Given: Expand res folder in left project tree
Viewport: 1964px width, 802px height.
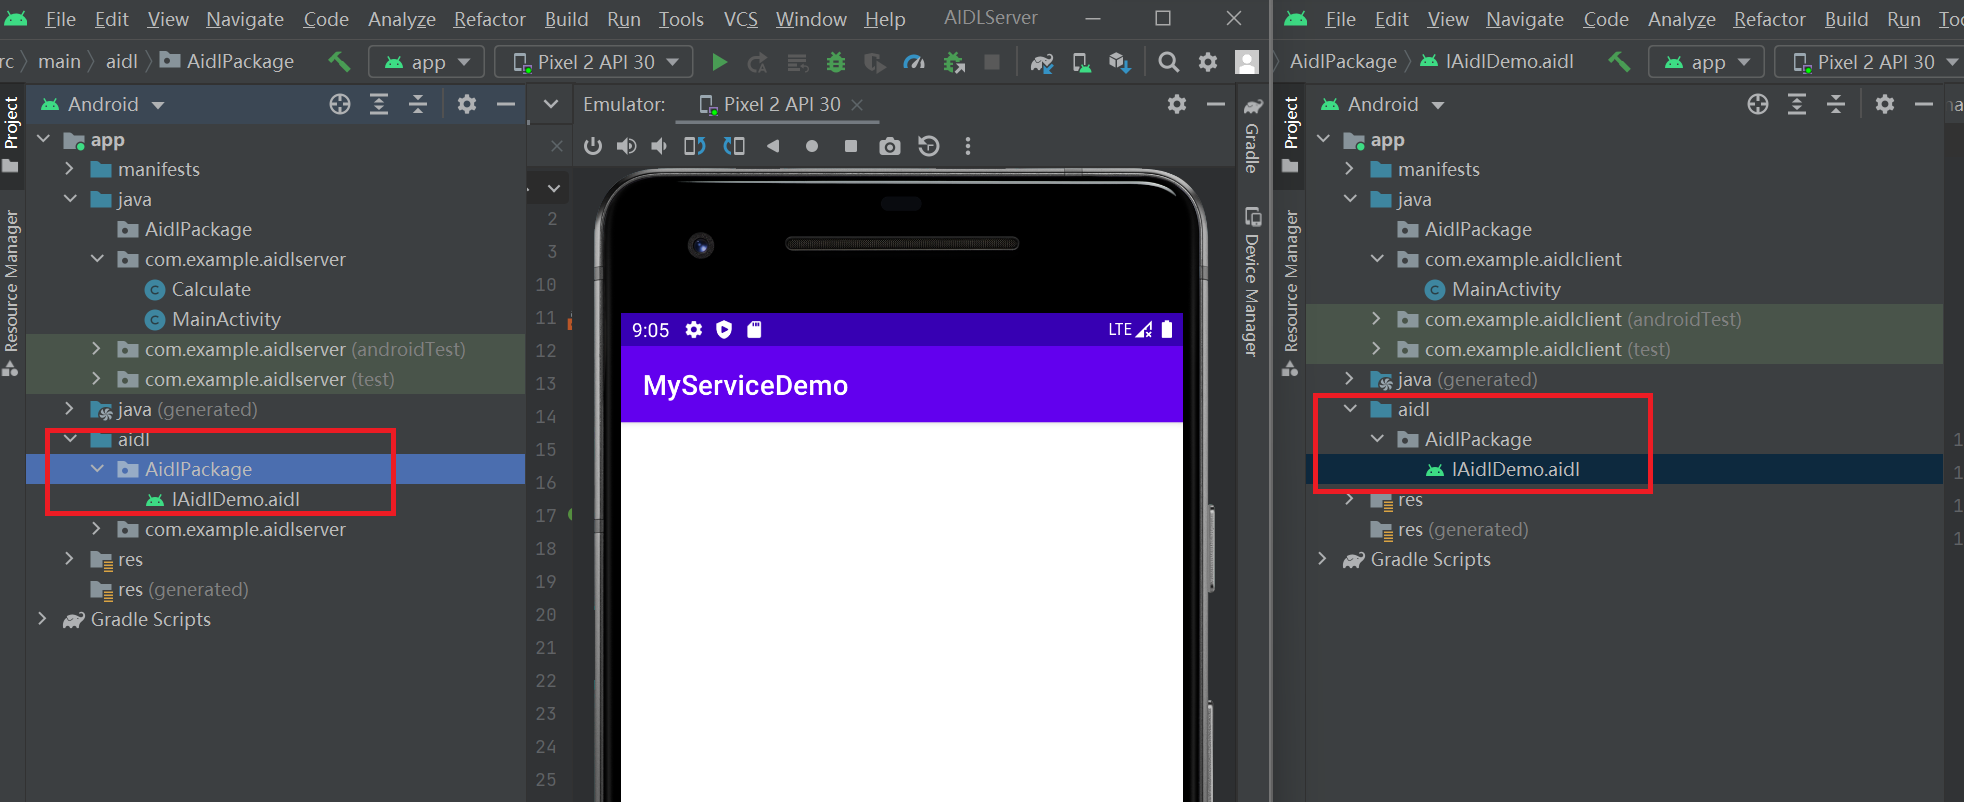Looking at the screenshot, I should [x=69, y=559].
